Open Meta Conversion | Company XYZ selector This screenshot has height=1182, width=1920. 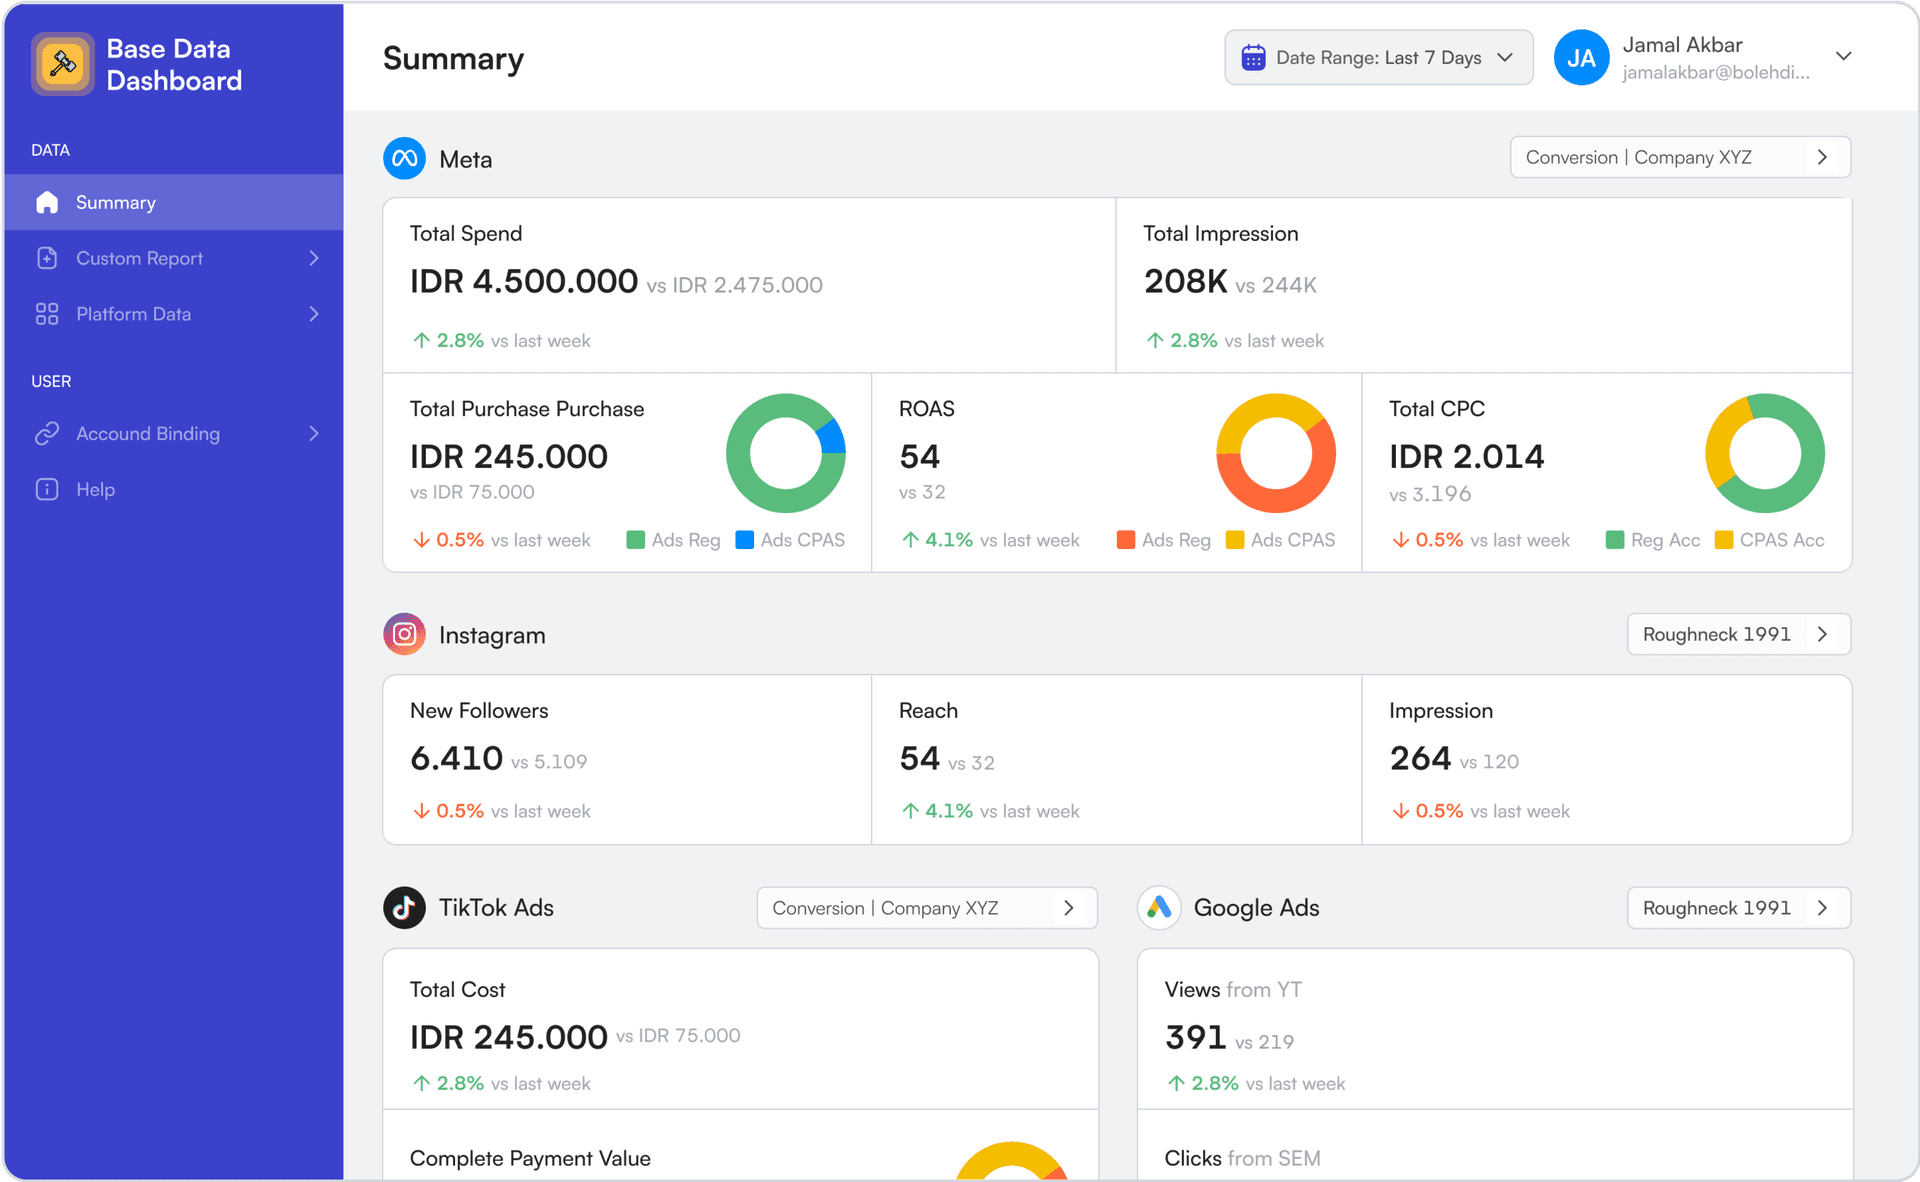1680,157
